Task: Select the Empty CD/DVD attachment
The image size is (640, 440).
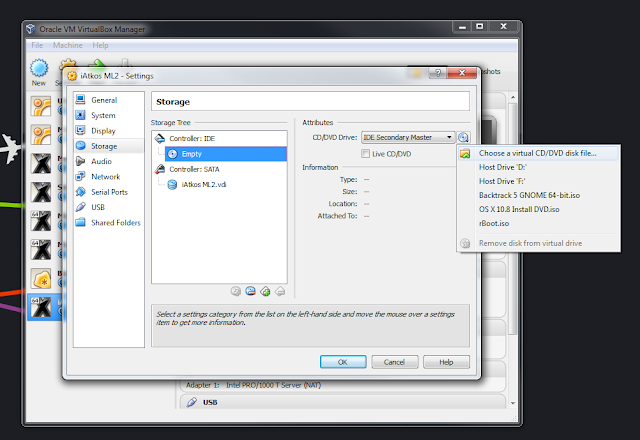Action: click(x=226, y=154)
